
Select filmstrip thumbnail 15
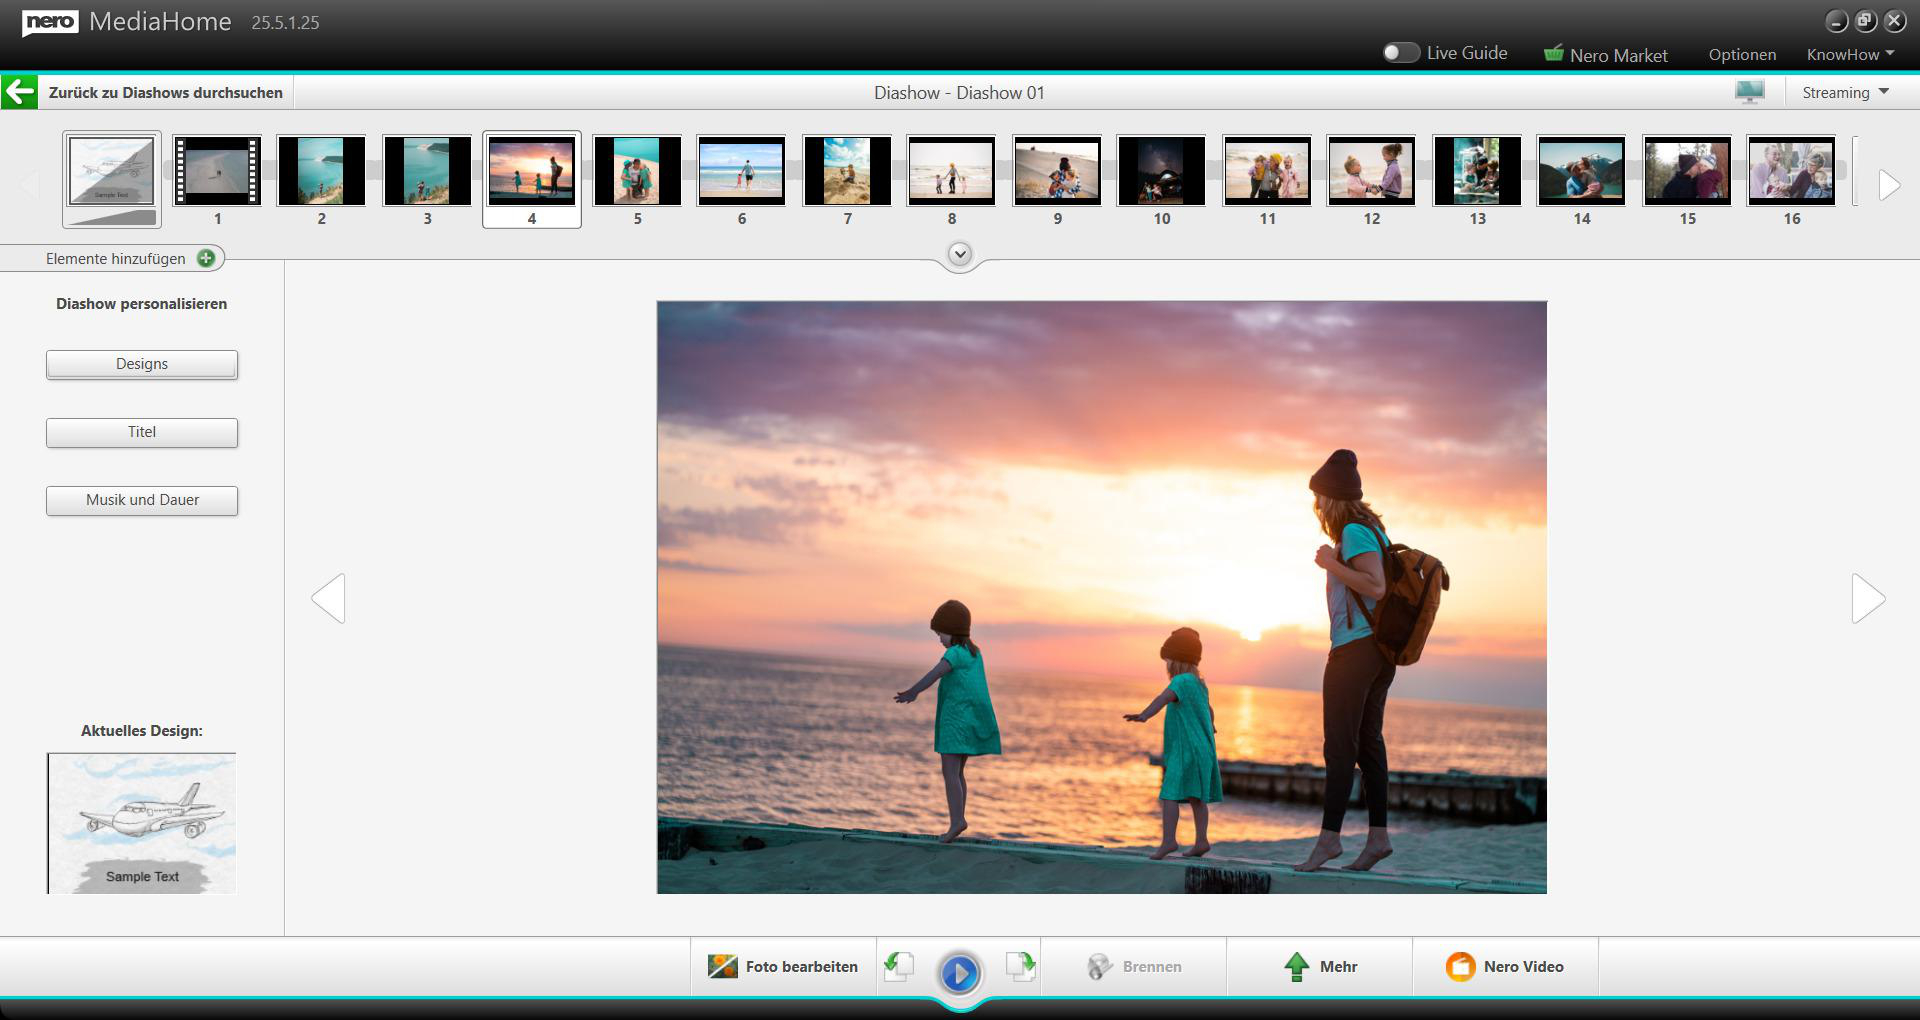click(1687, 171)
